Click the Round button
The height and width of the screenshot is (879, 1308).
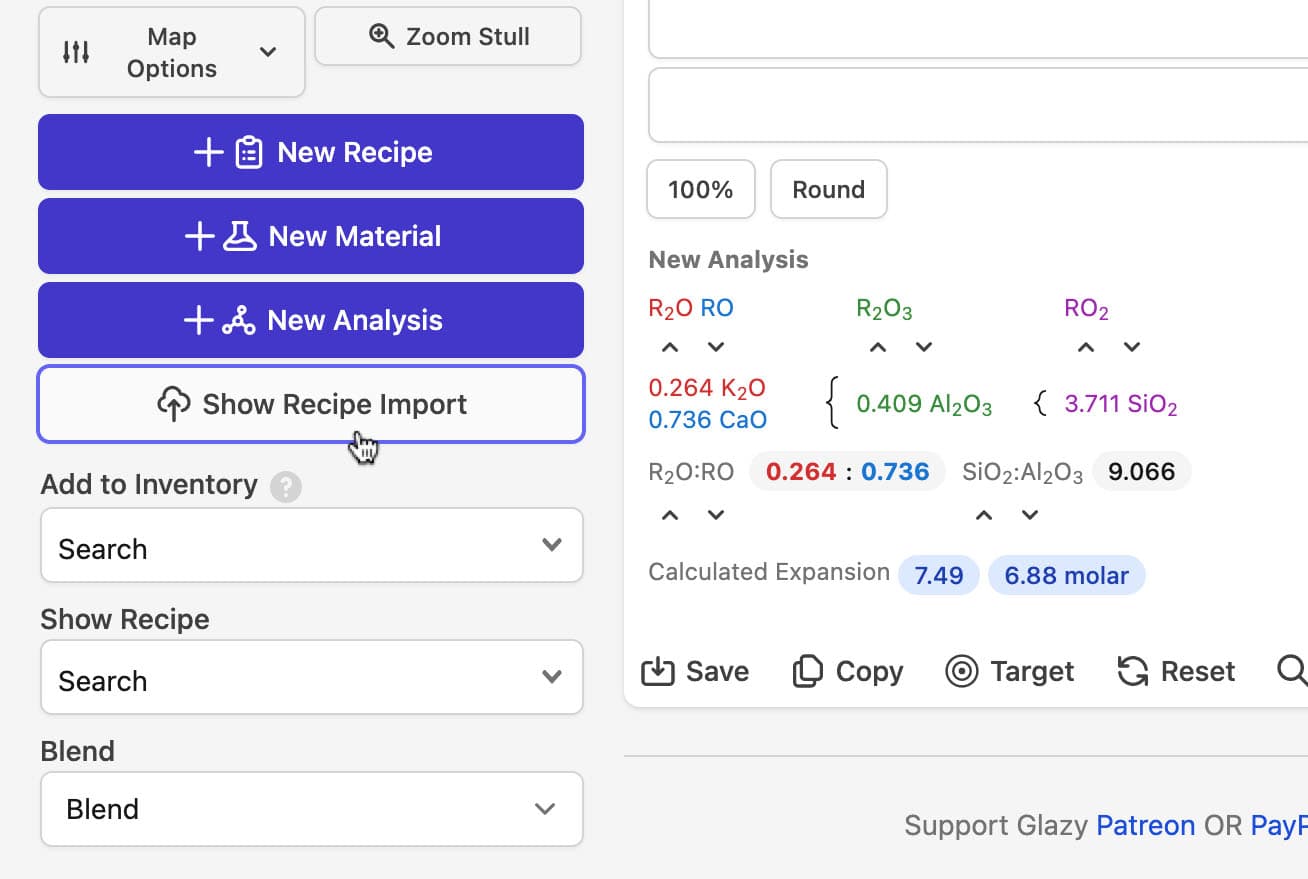click(x=828, y=189)
